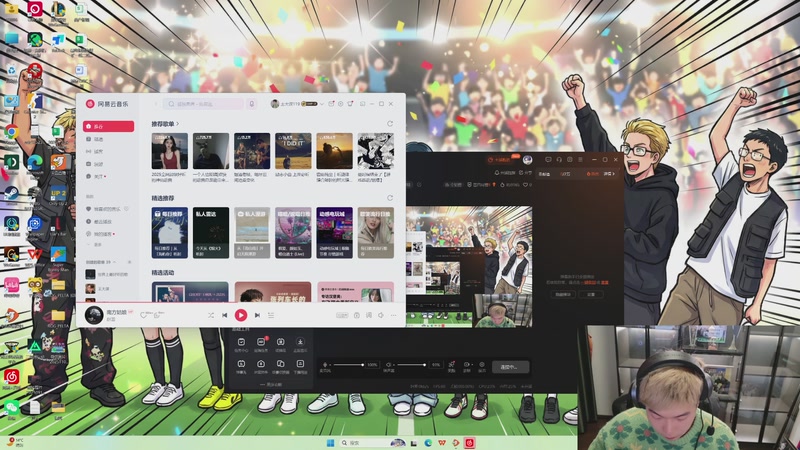Open the play queue list icon
The height and width of the screenshot is (450, 800).
[x=271, y=315]
